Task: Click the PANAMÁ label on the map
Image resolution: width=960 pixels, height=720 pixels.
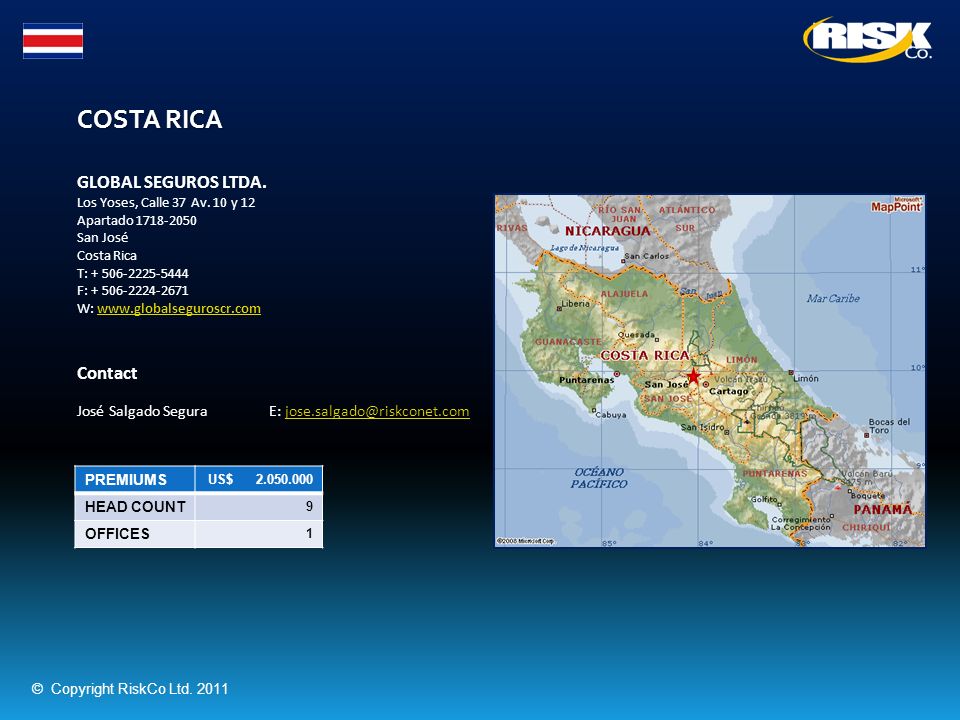Action: pos(883,509)
